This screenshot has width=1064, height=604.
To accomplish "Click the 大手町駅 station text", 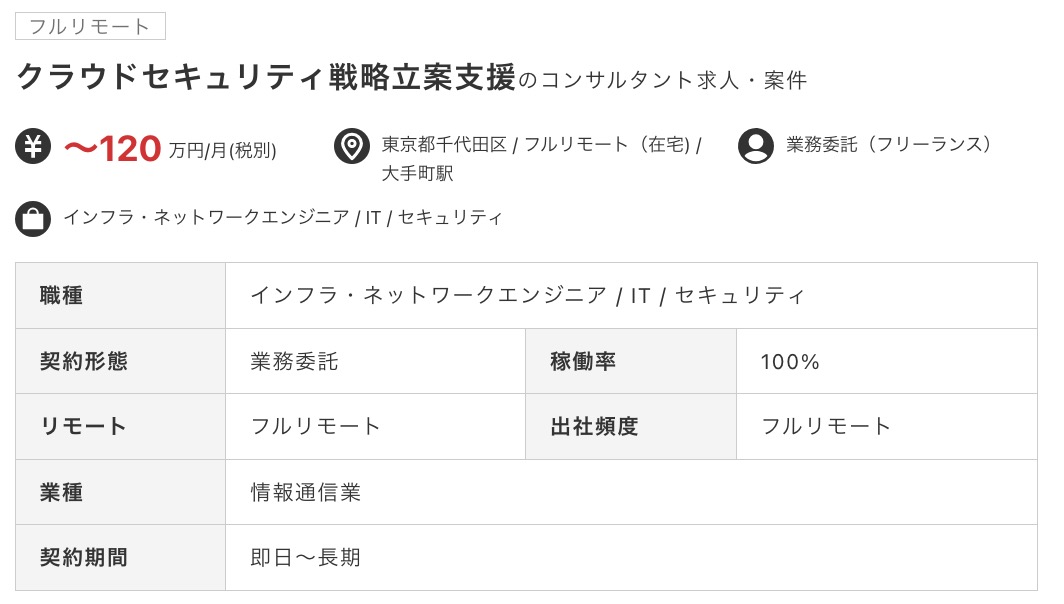I will (418, 174).
